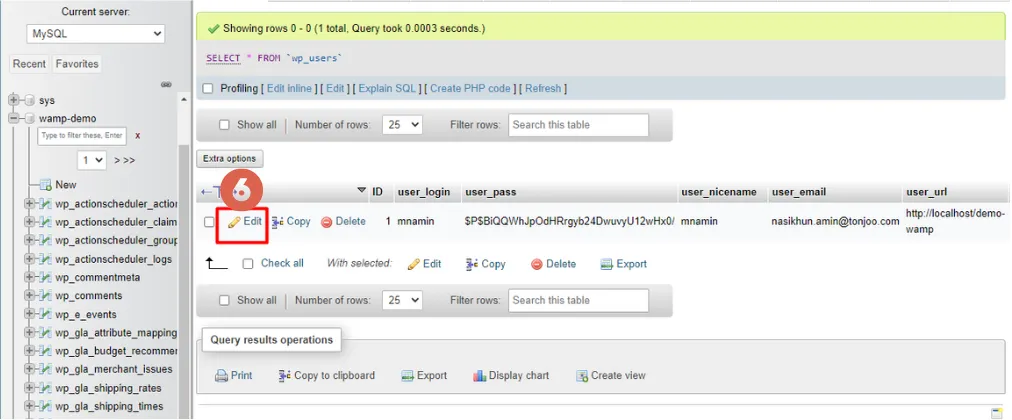Open the Current server MySQL dropdown

(x=96, y=34)
